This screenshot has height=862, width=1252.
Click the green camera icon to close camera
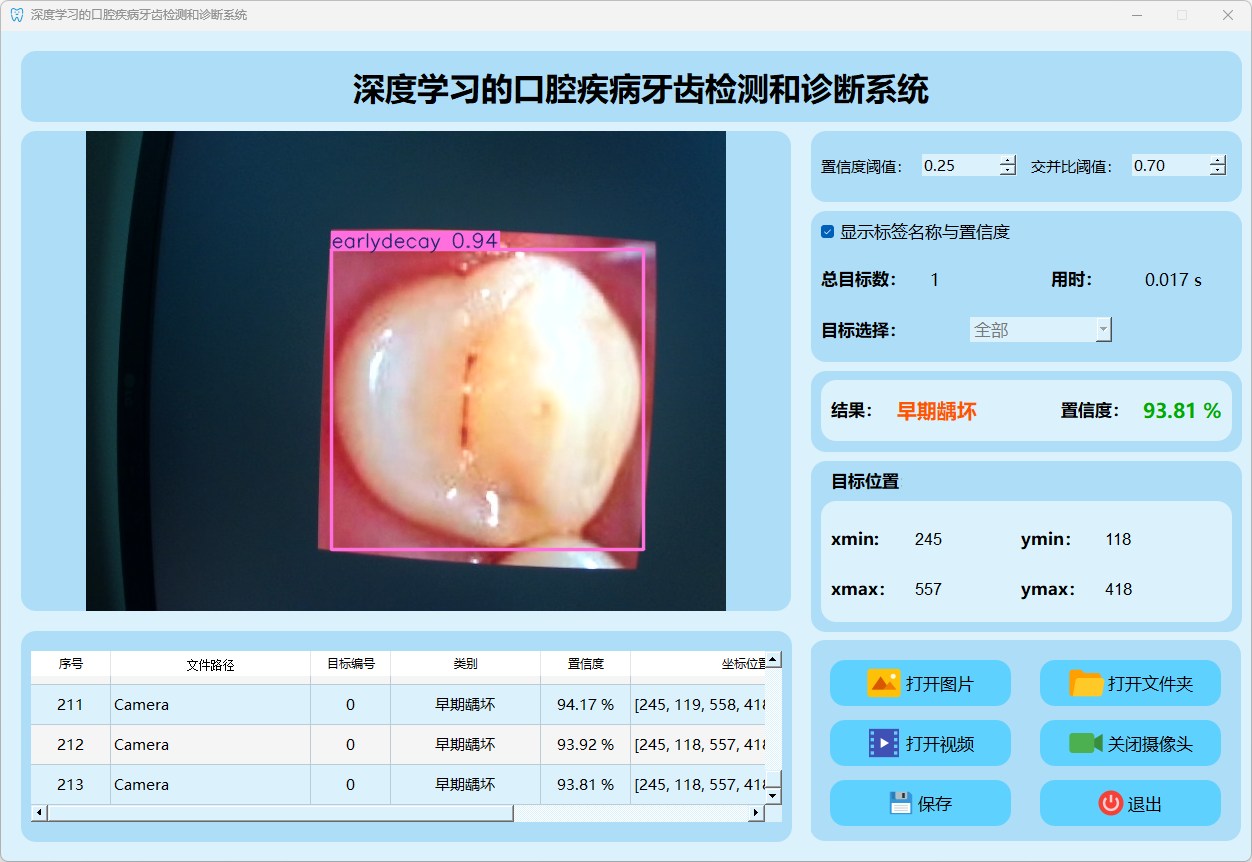click(x=1085, y=743)
